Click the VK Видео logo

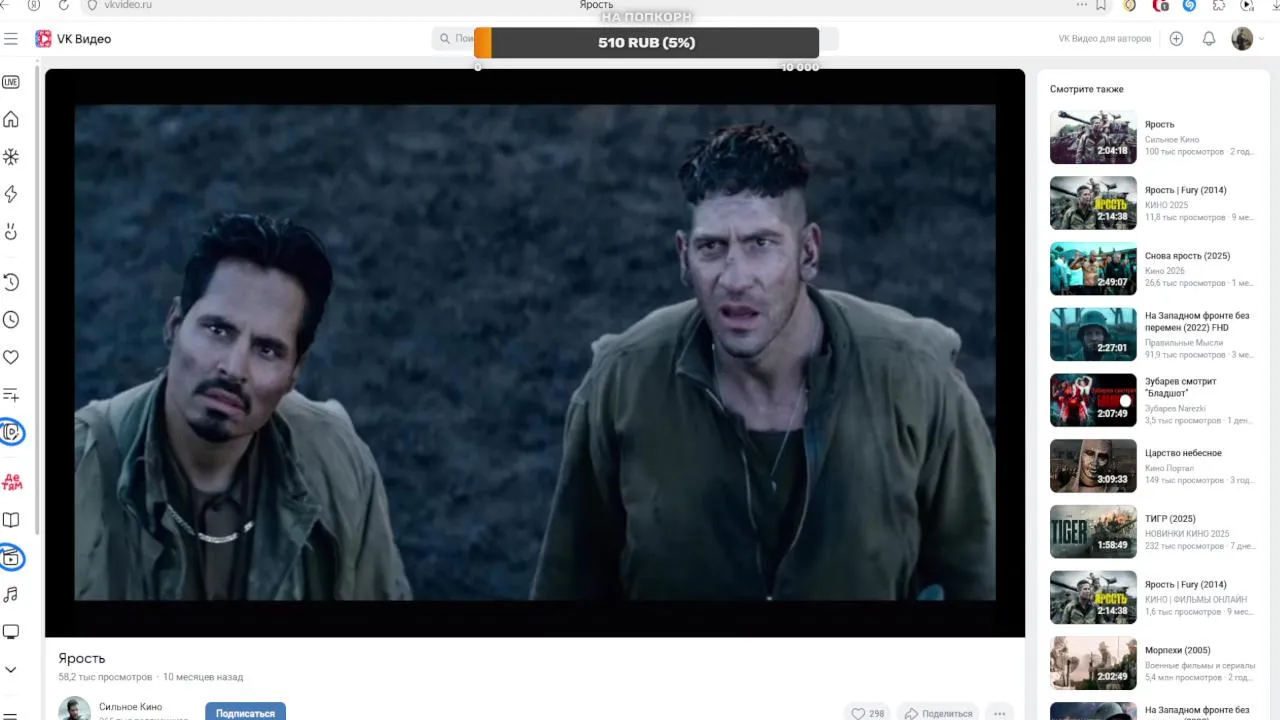(x=73, y=39)
